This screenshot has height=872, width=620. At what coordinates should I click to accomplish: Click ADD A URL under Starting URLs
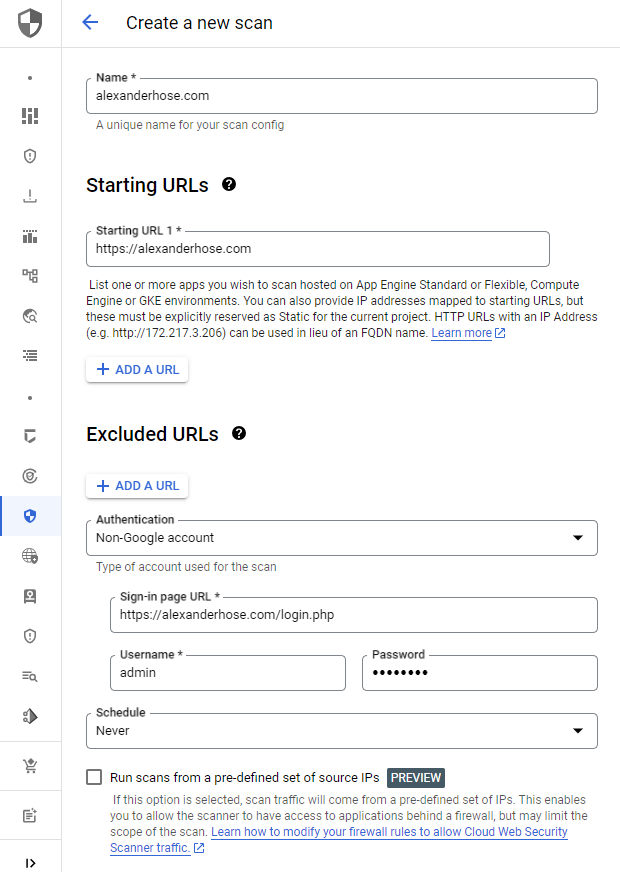click(x=136, y=369)
